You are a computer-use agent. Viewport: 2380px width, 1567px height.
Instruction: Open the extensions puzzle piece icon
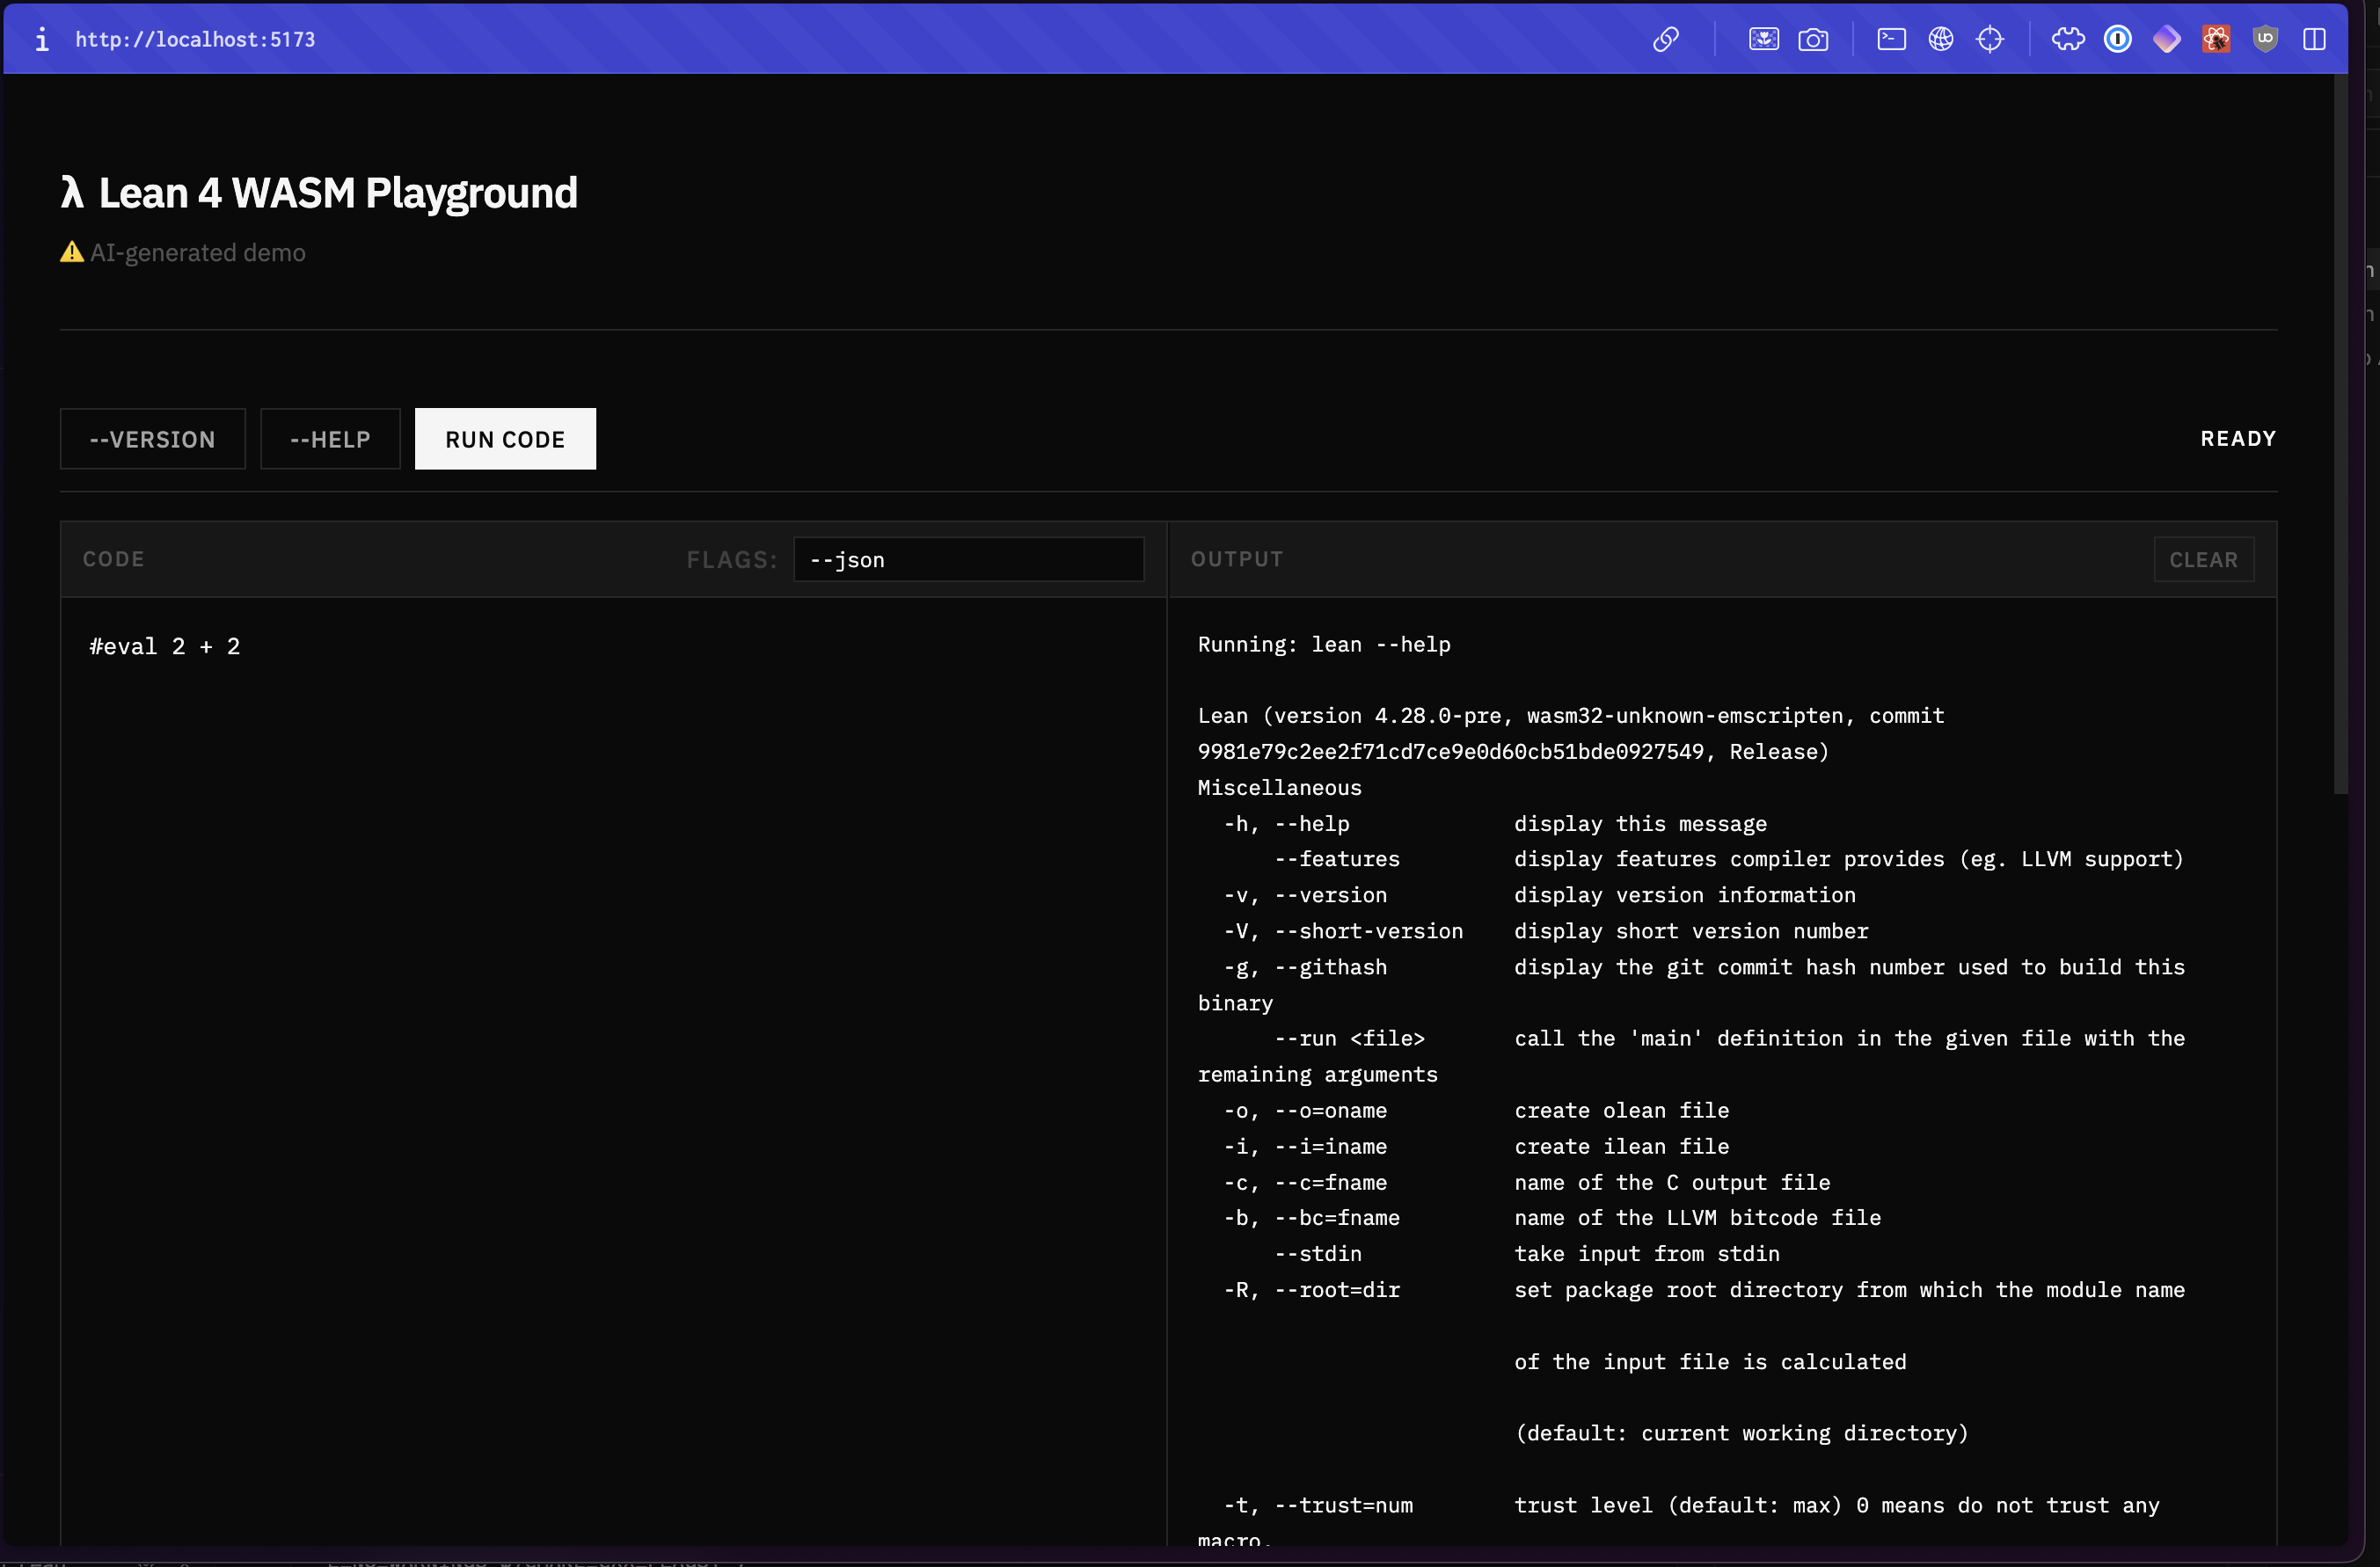2068,39
